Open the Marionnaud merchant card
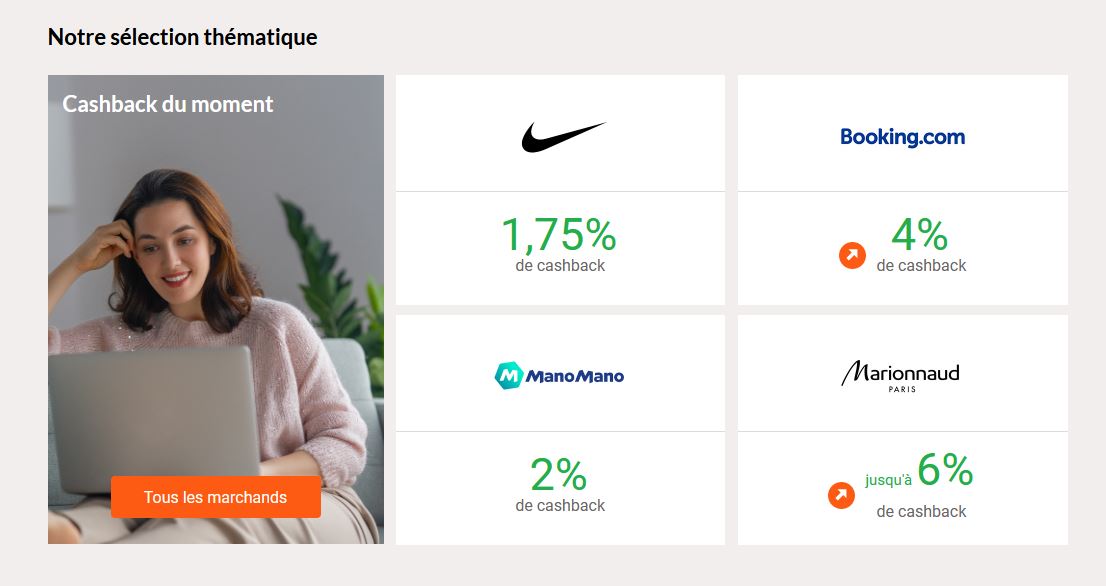The width and height of the screenshot is (1106, 586). coord(902,428)
